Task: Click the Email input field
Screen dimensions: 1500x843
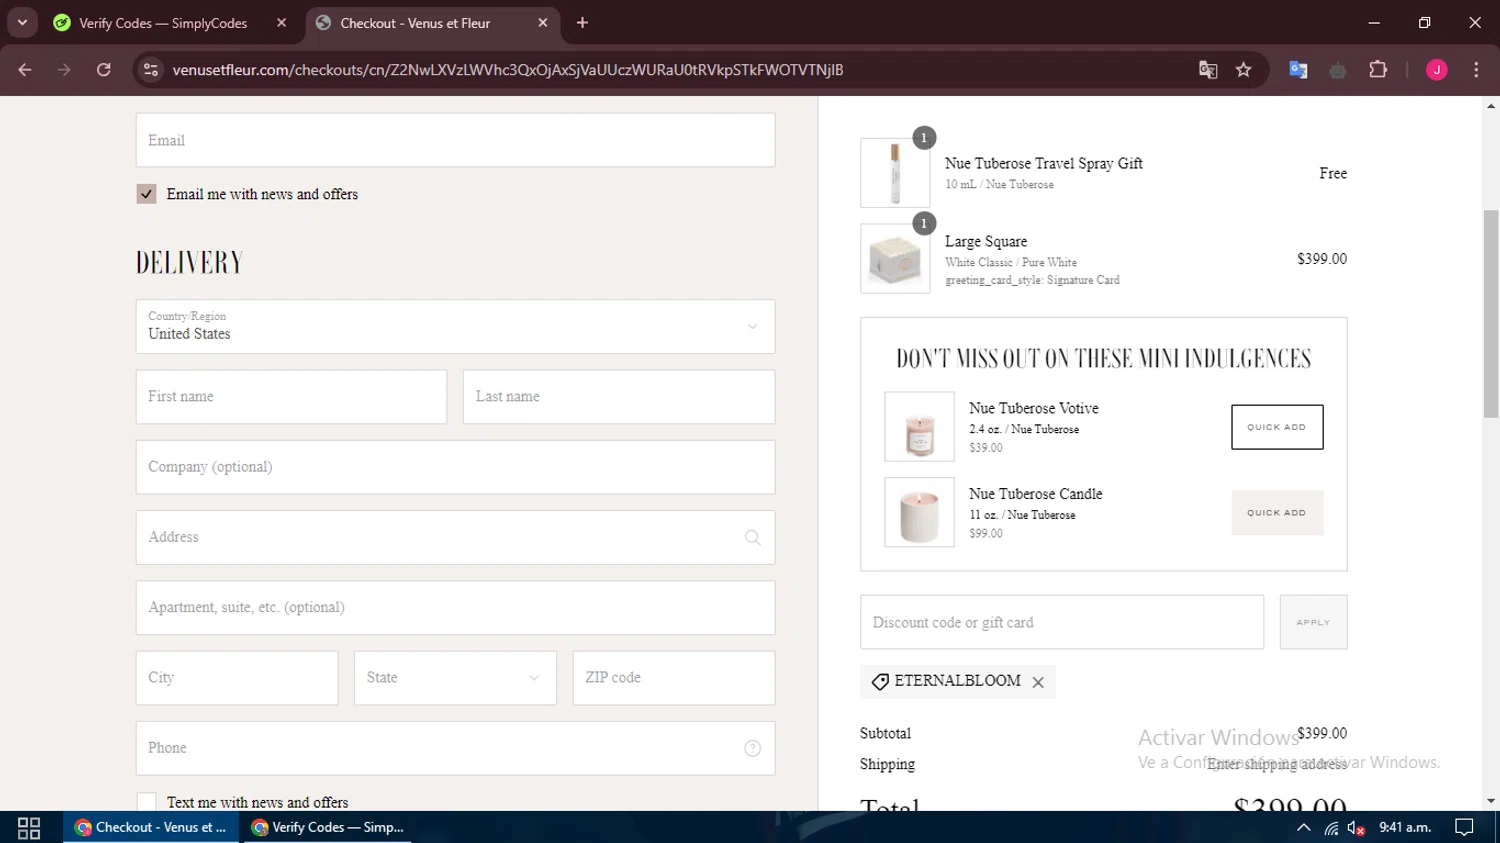Action: tap(455, 140)
